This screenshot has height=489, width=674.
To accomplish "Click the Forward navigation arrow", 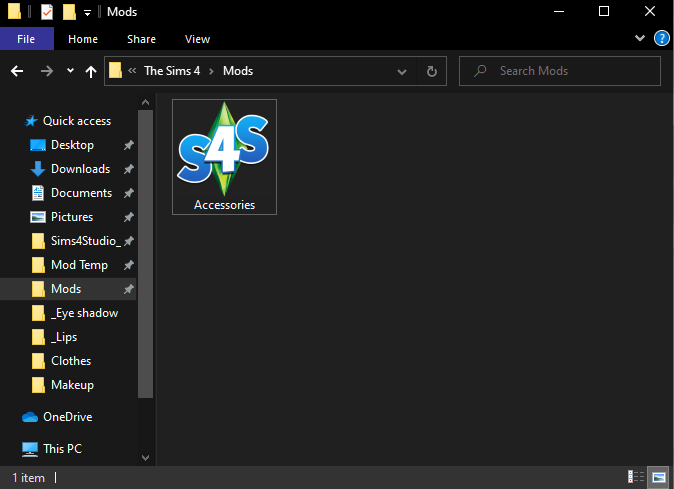I will coord(46,71).
